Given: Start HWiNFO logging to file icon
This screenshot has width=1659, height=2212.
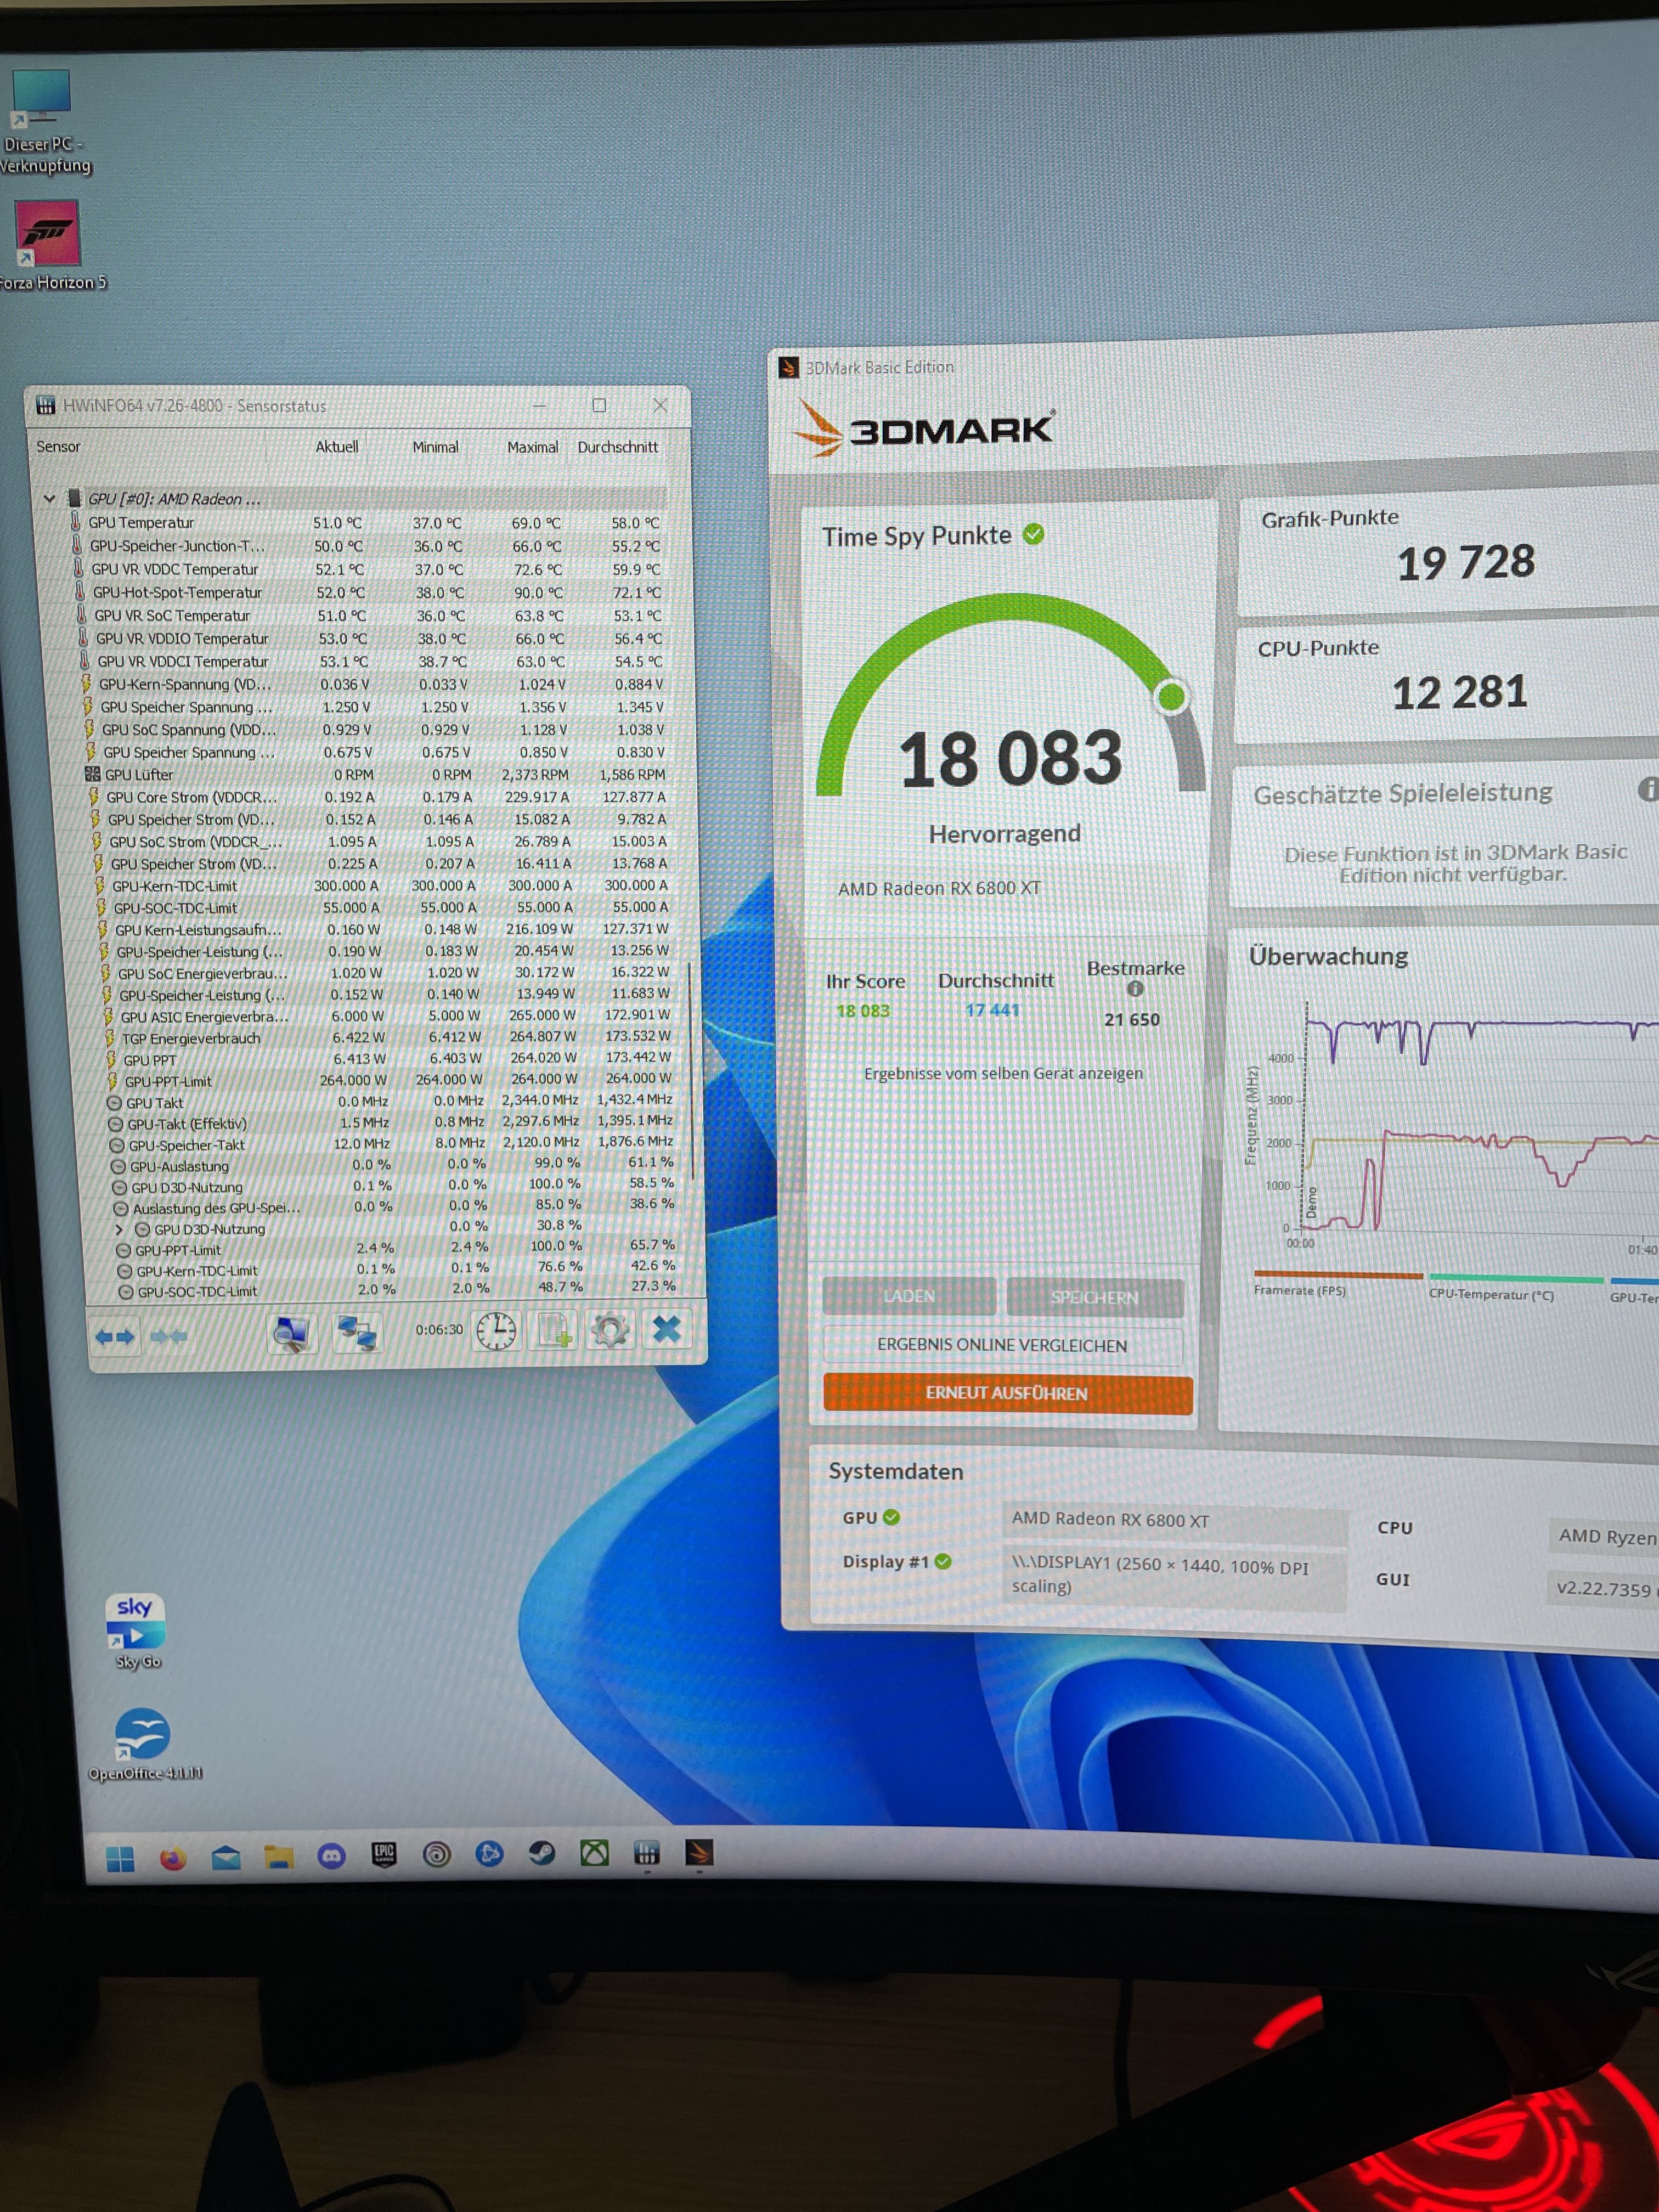Looking at the screenshot, I should coord(553,1331).
